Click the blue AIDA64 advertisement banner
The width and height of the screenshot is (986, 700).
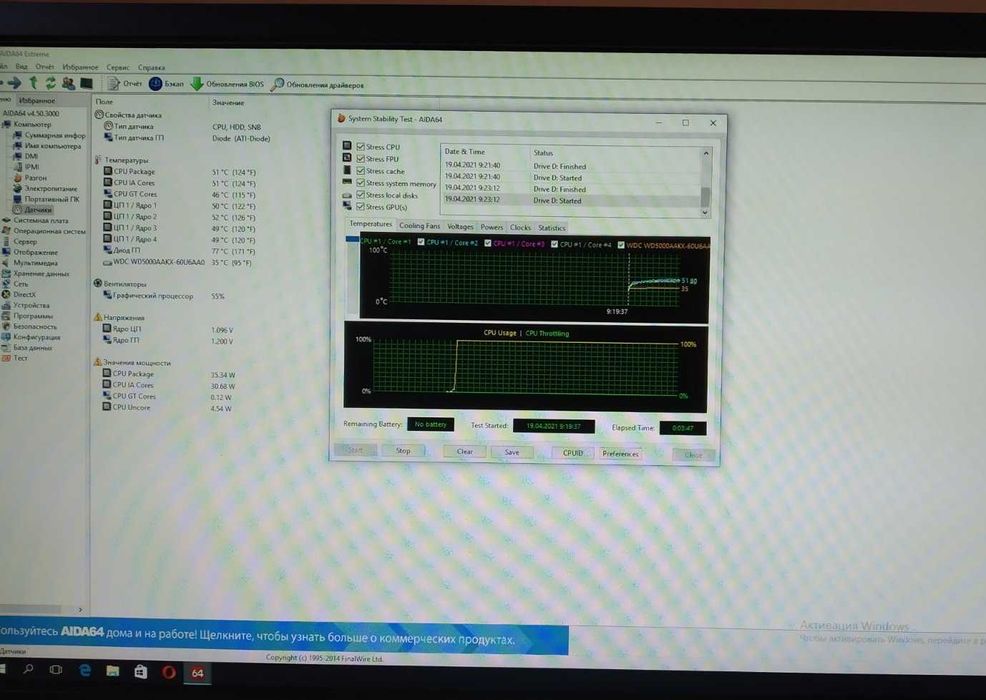[283, 636]
